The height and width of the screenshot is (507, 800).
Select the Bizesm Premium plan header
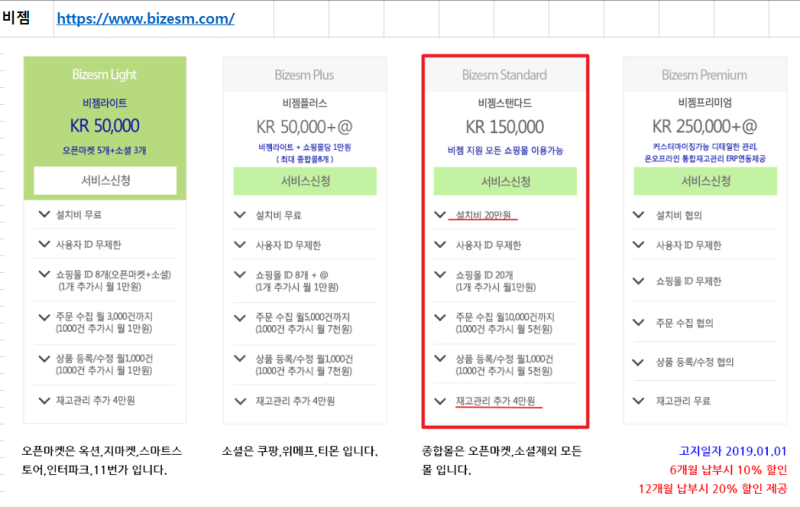click(x=705, y=75)
